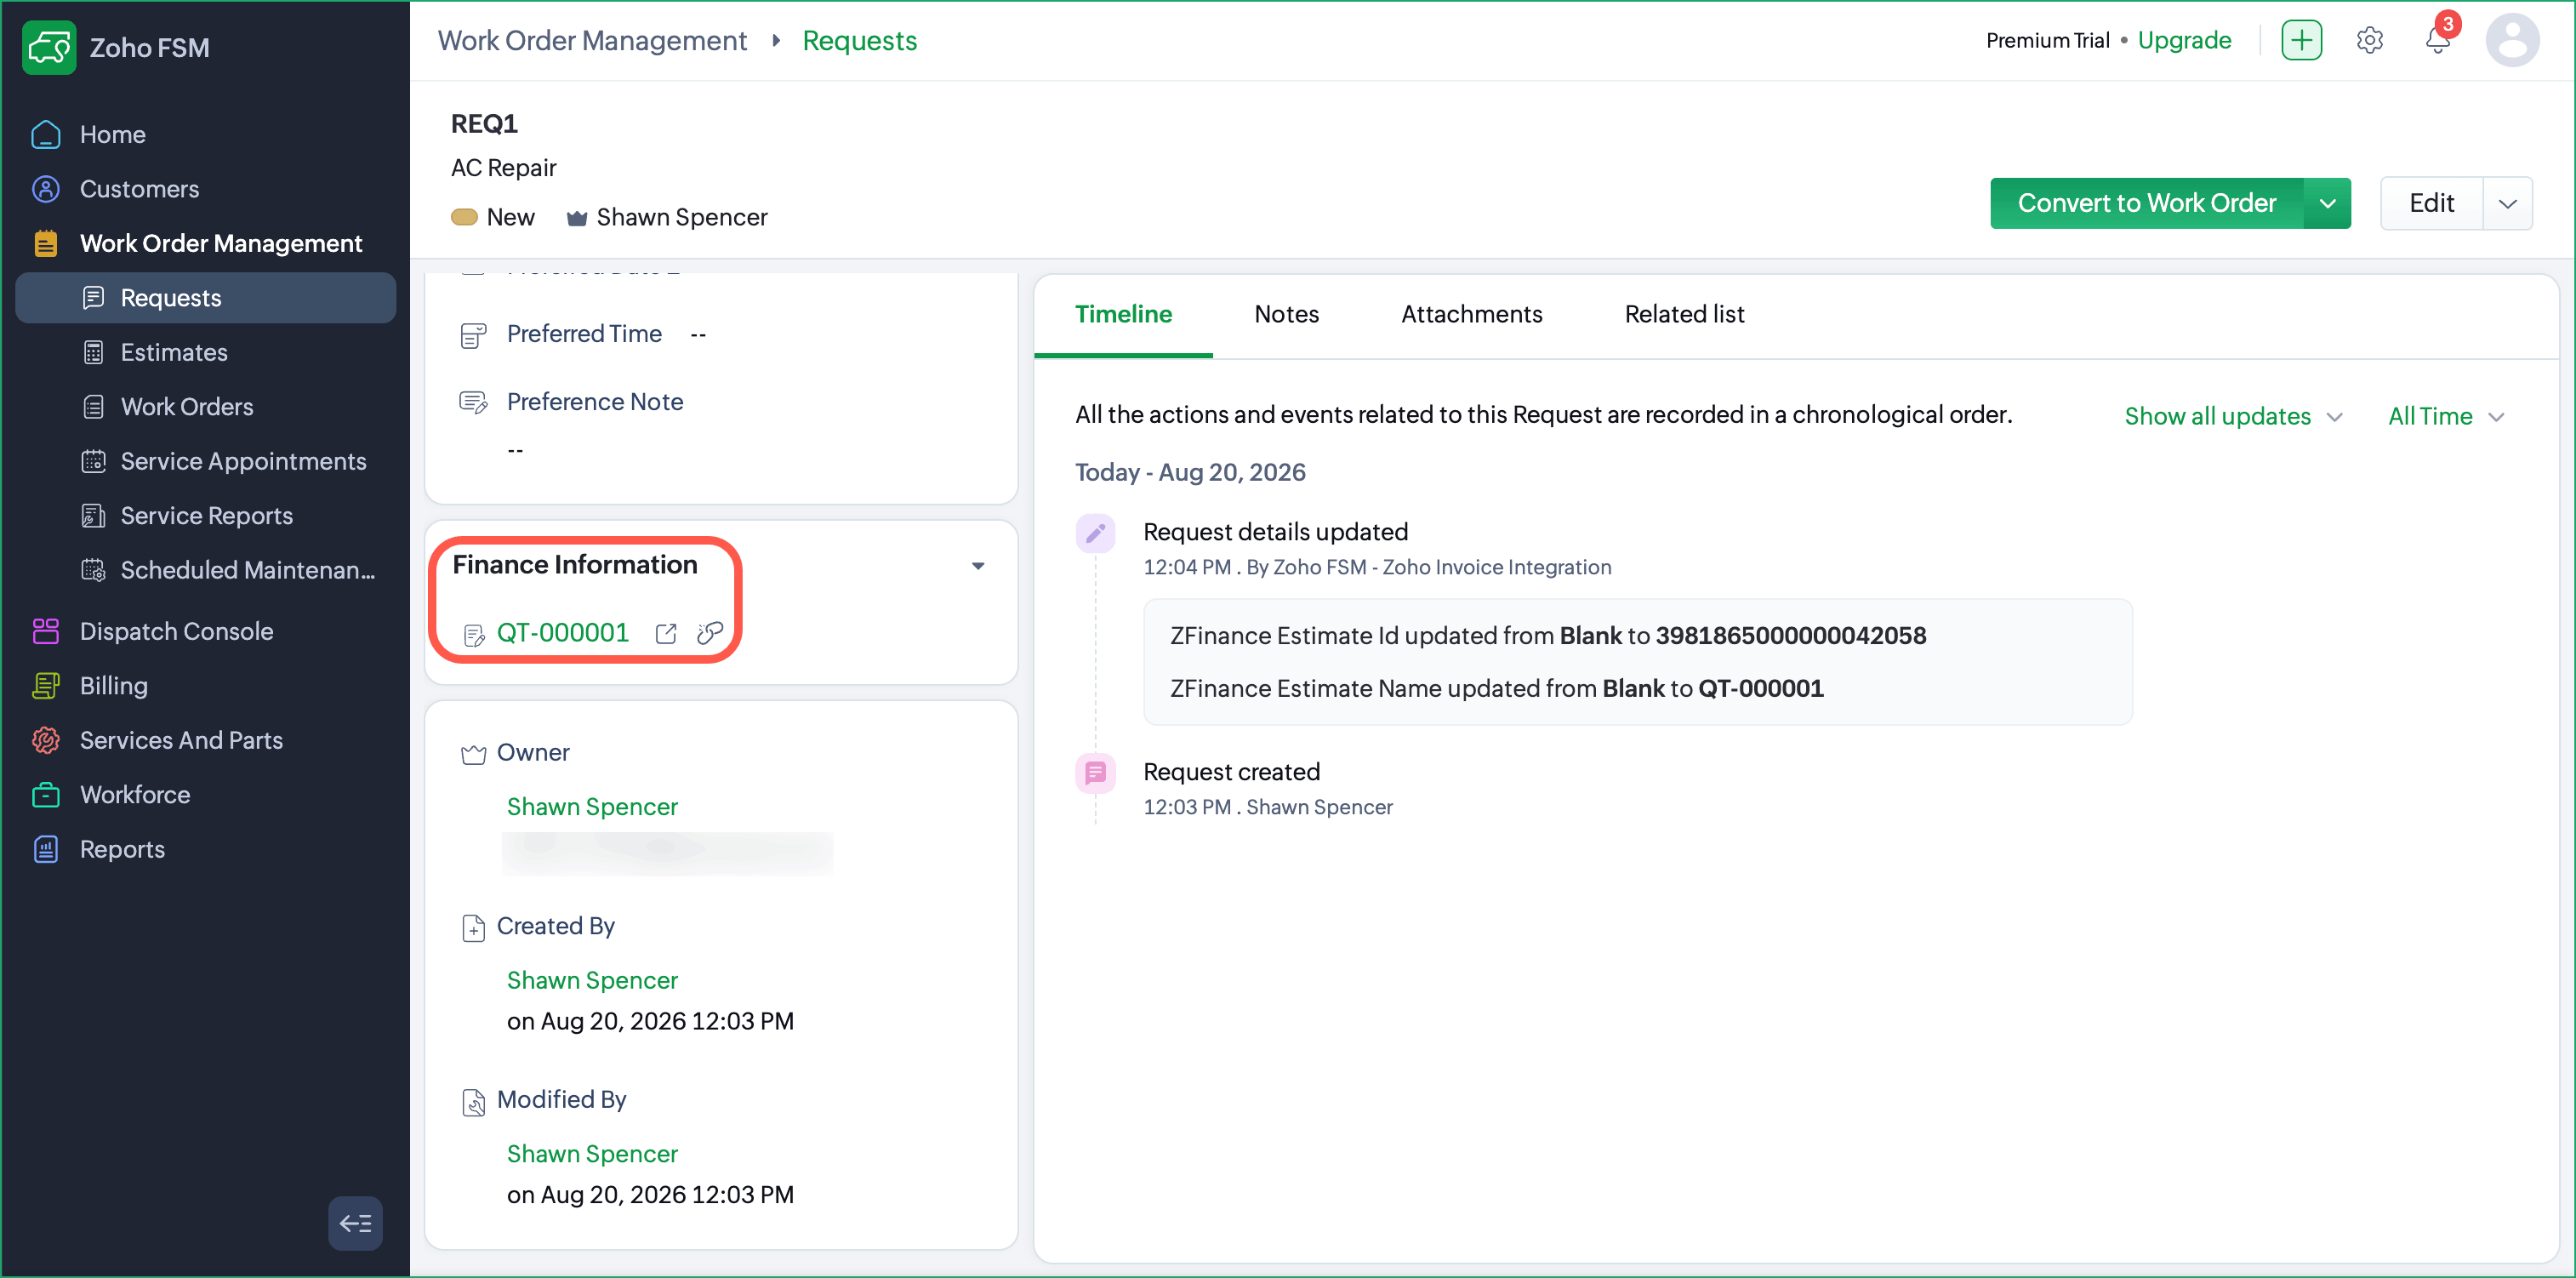The image size is (2576, 1278).
Task: Open the settings gear icon
Action: pos(2369,40)
